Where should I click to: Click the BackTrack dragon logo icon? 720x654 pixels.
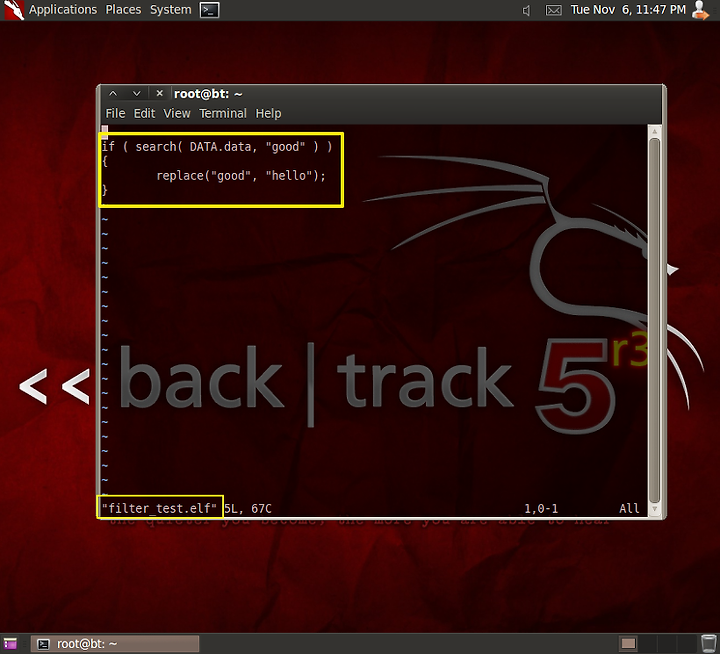pos(14,10)
